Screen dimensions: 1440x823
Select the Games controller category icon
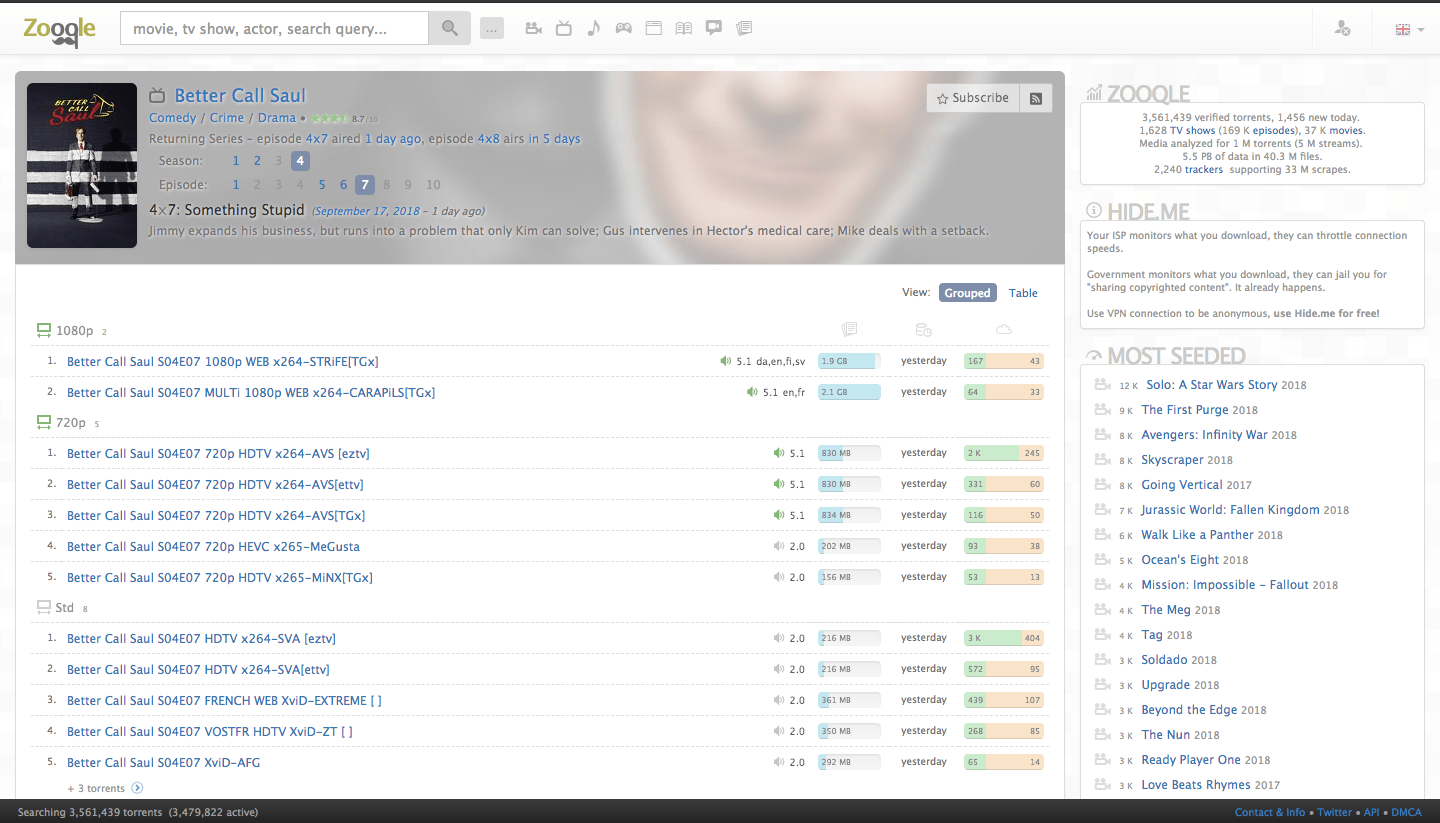click(x=624, y=28)
